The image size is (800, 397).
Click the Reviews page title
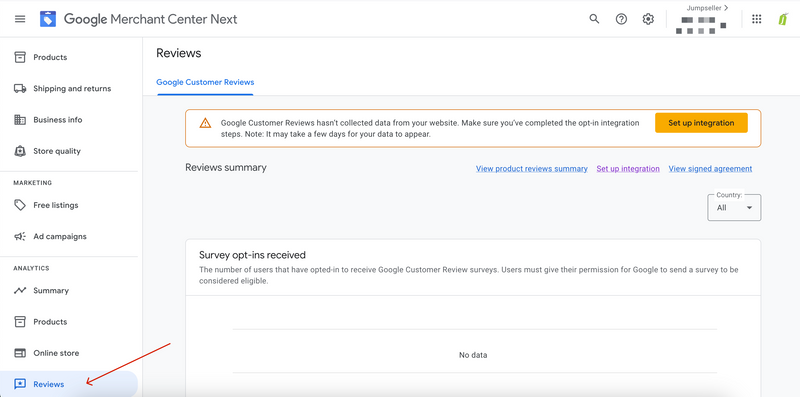pos(179,53)
